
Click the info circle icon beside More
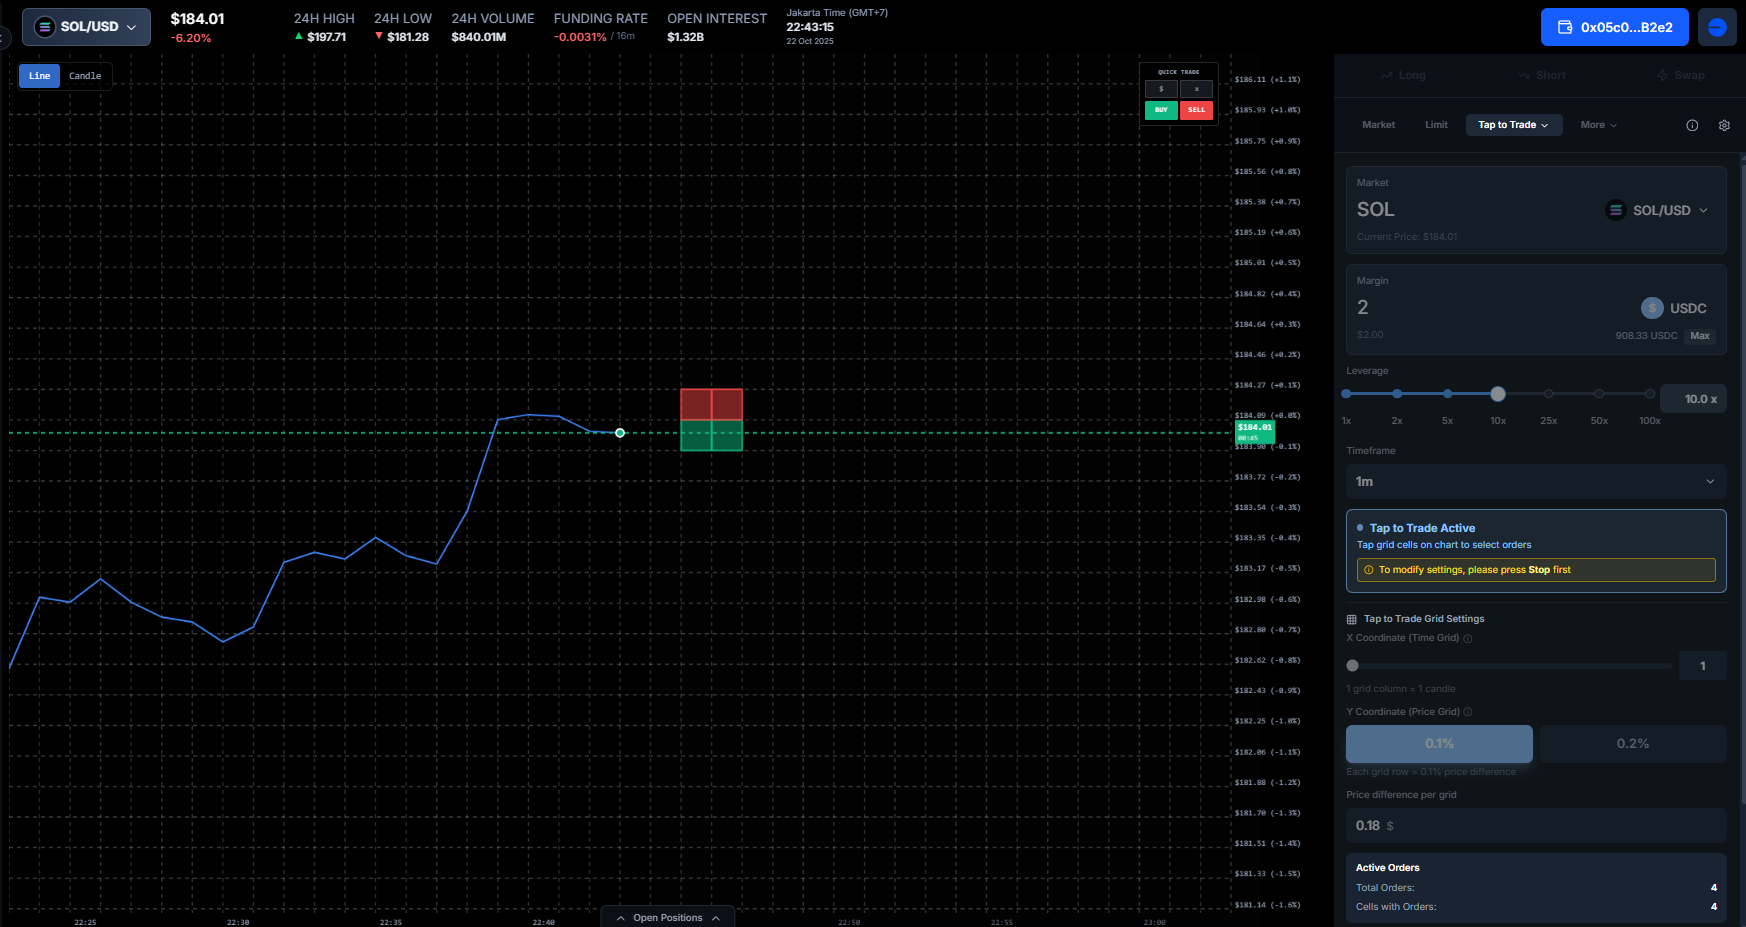click(1692, 126)
